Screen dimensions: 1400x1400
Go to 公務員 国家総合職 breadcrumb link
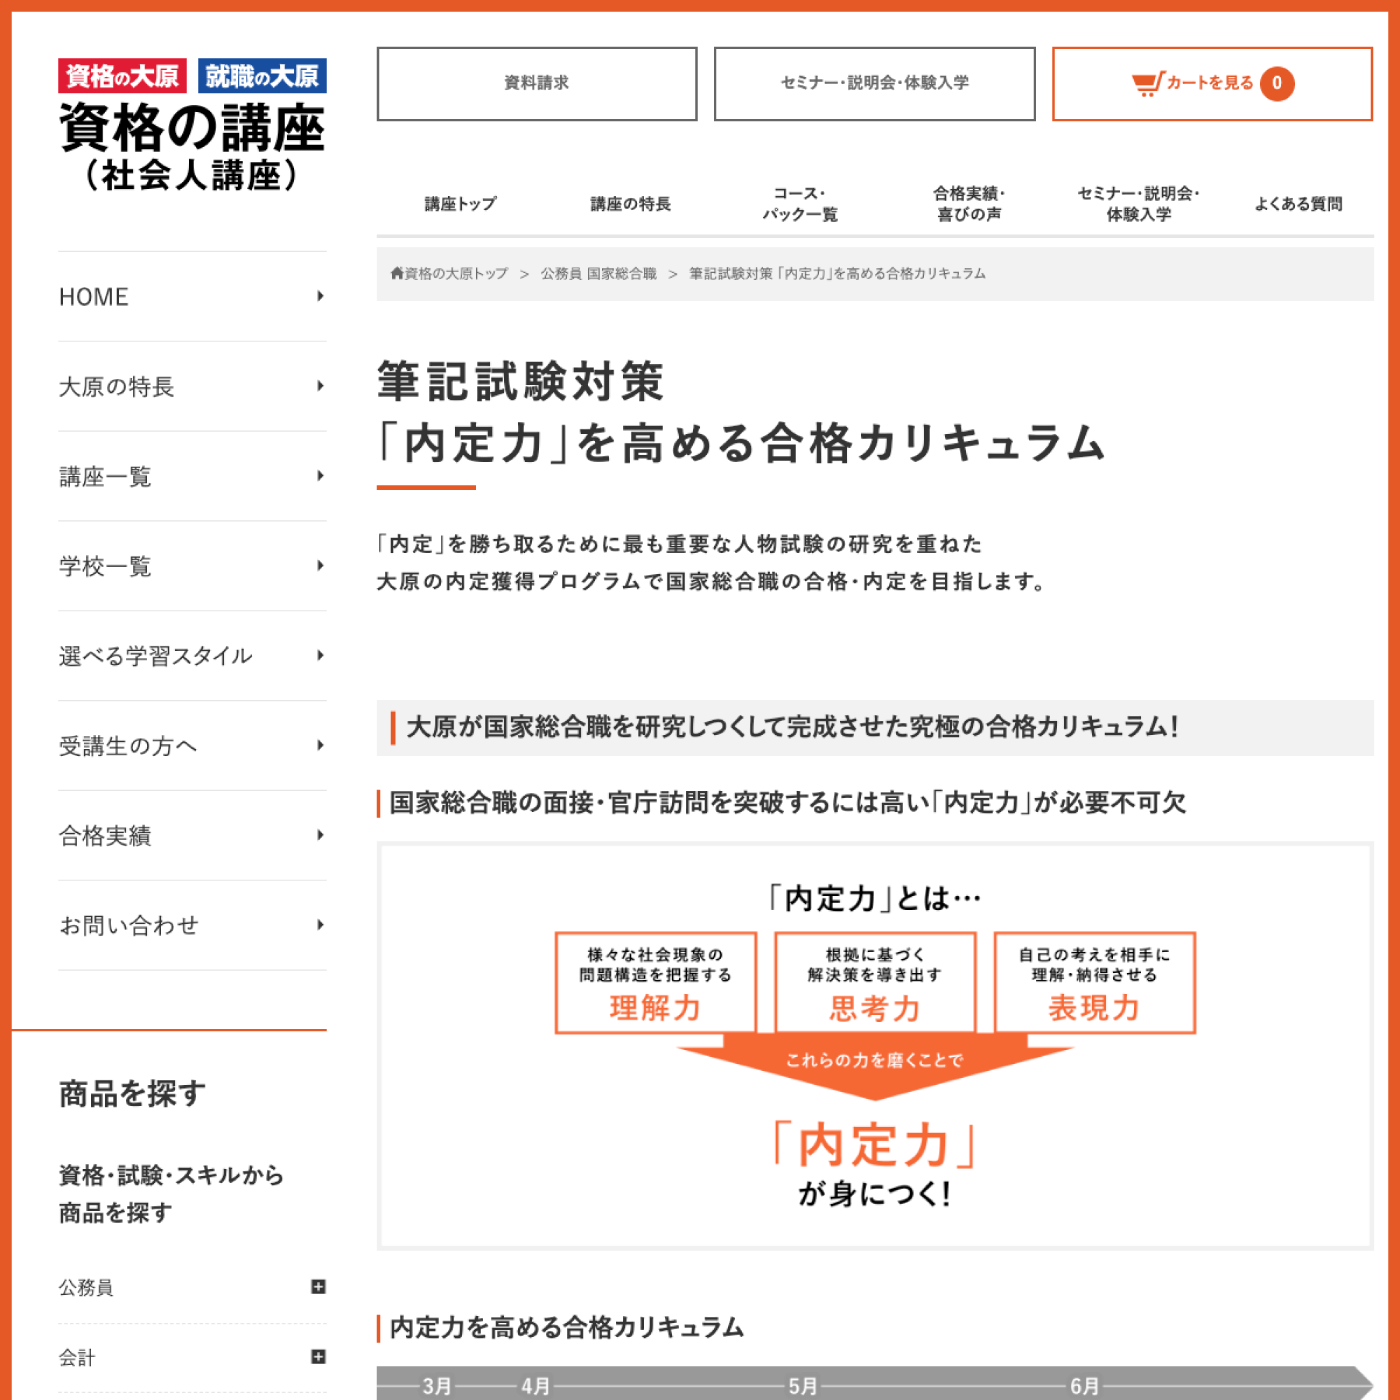[x=598, y=273]
